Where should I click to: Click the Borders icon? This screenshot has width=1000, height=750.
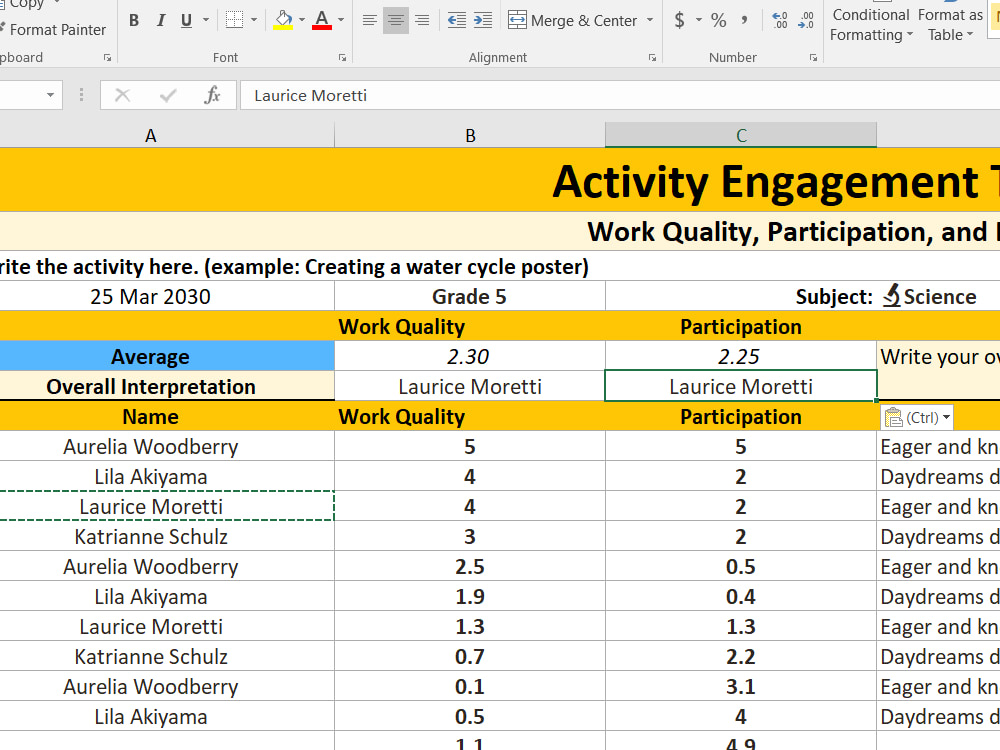pos(234,20)
